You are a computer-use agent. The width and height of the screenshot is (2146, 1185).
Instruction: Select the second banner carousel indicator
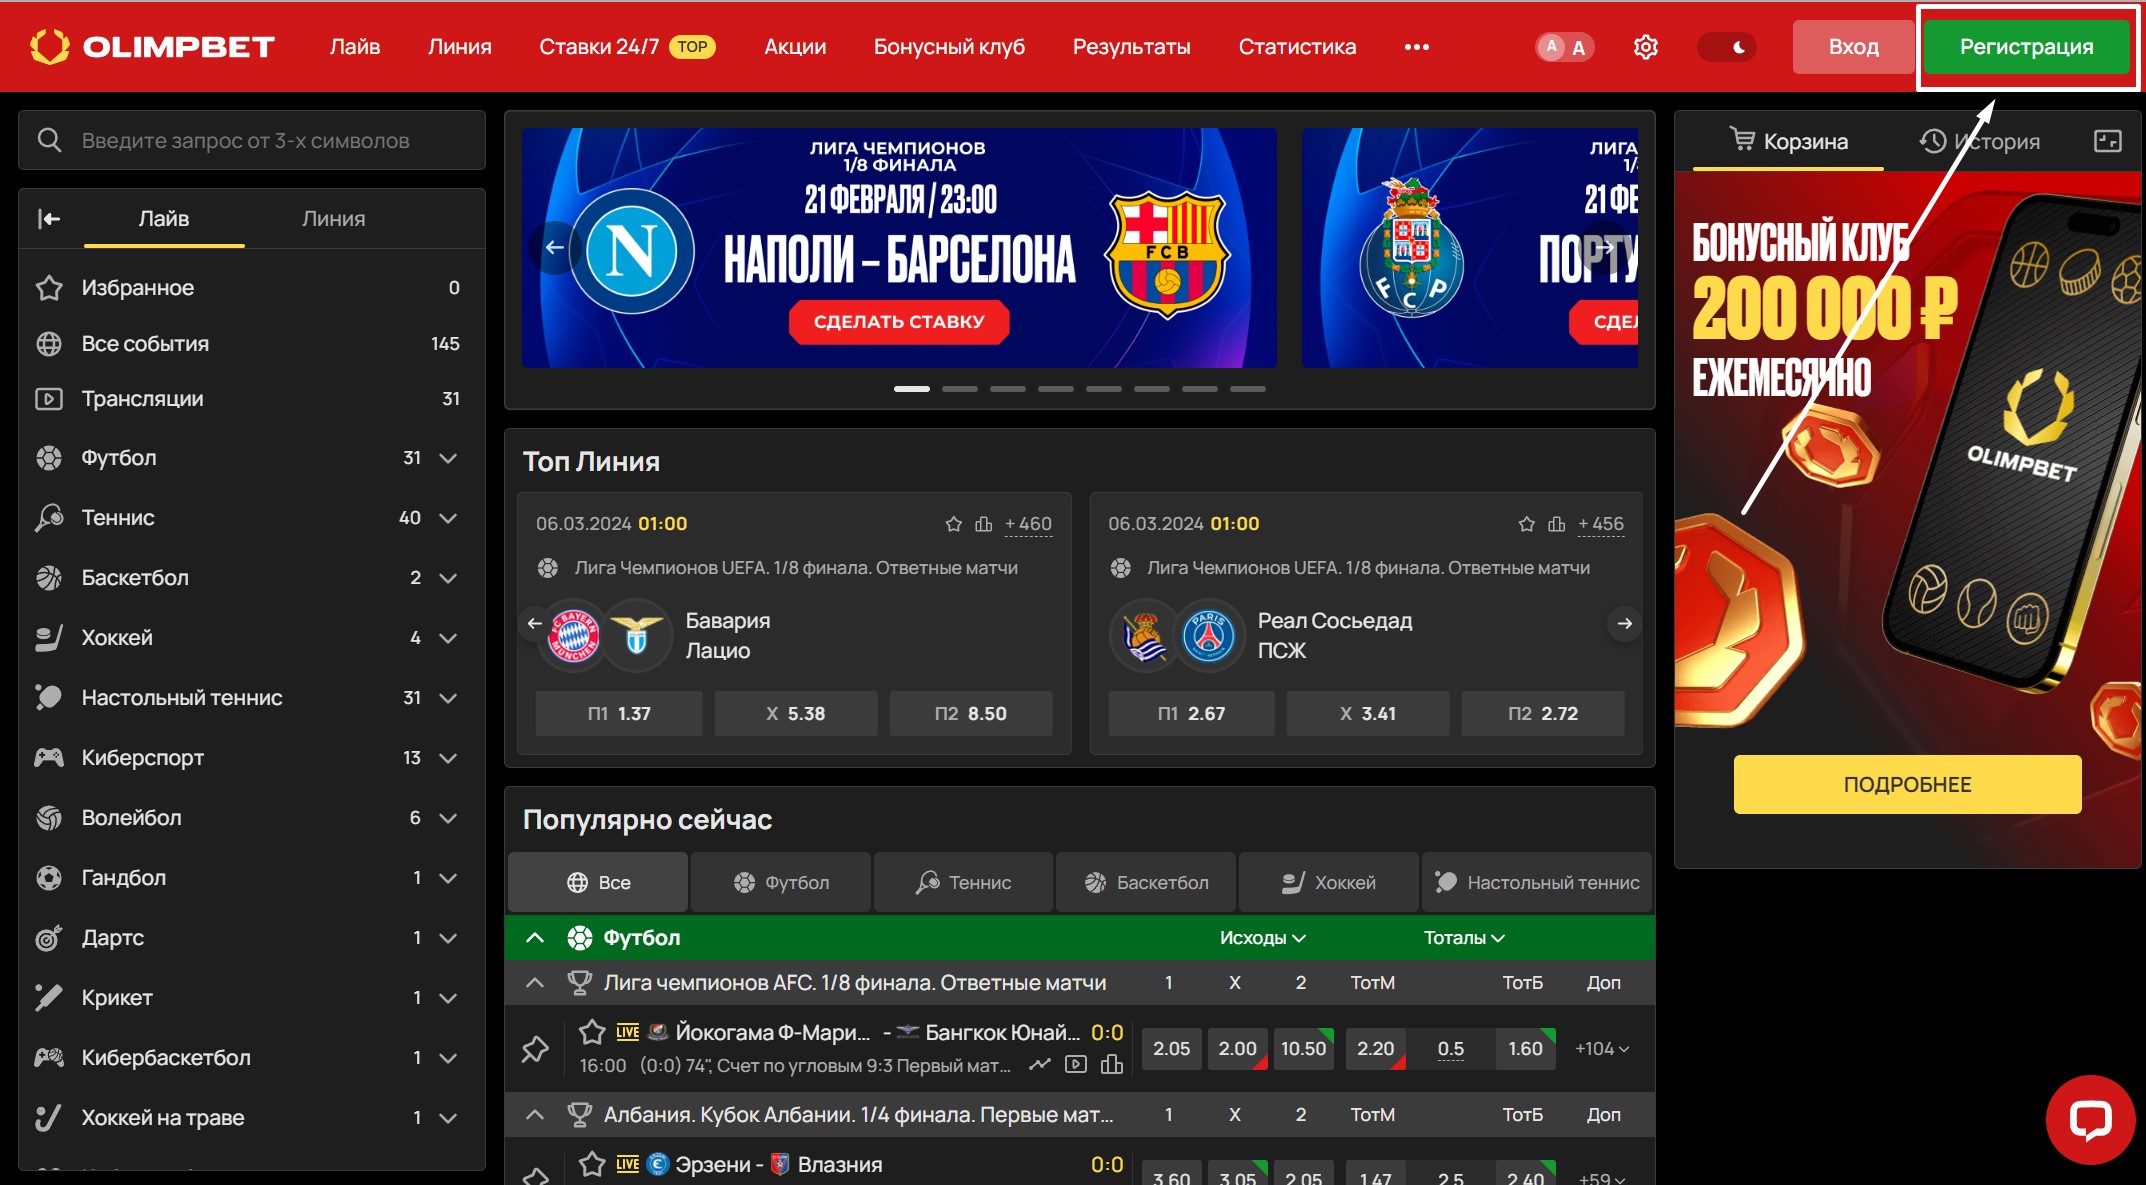point(960,389)
